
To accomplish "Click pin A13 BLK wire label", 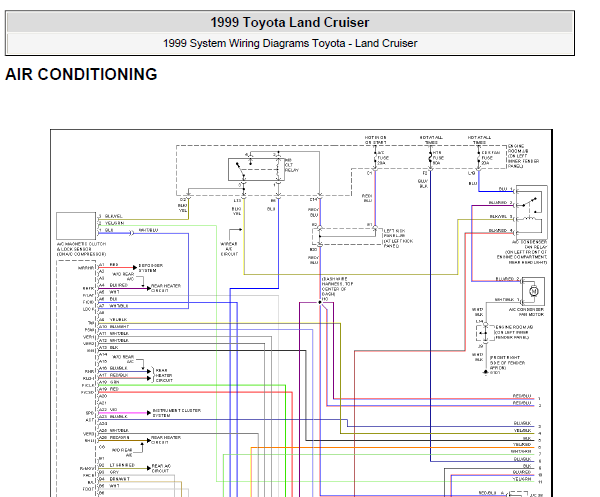I will click(x=114, y=347).
